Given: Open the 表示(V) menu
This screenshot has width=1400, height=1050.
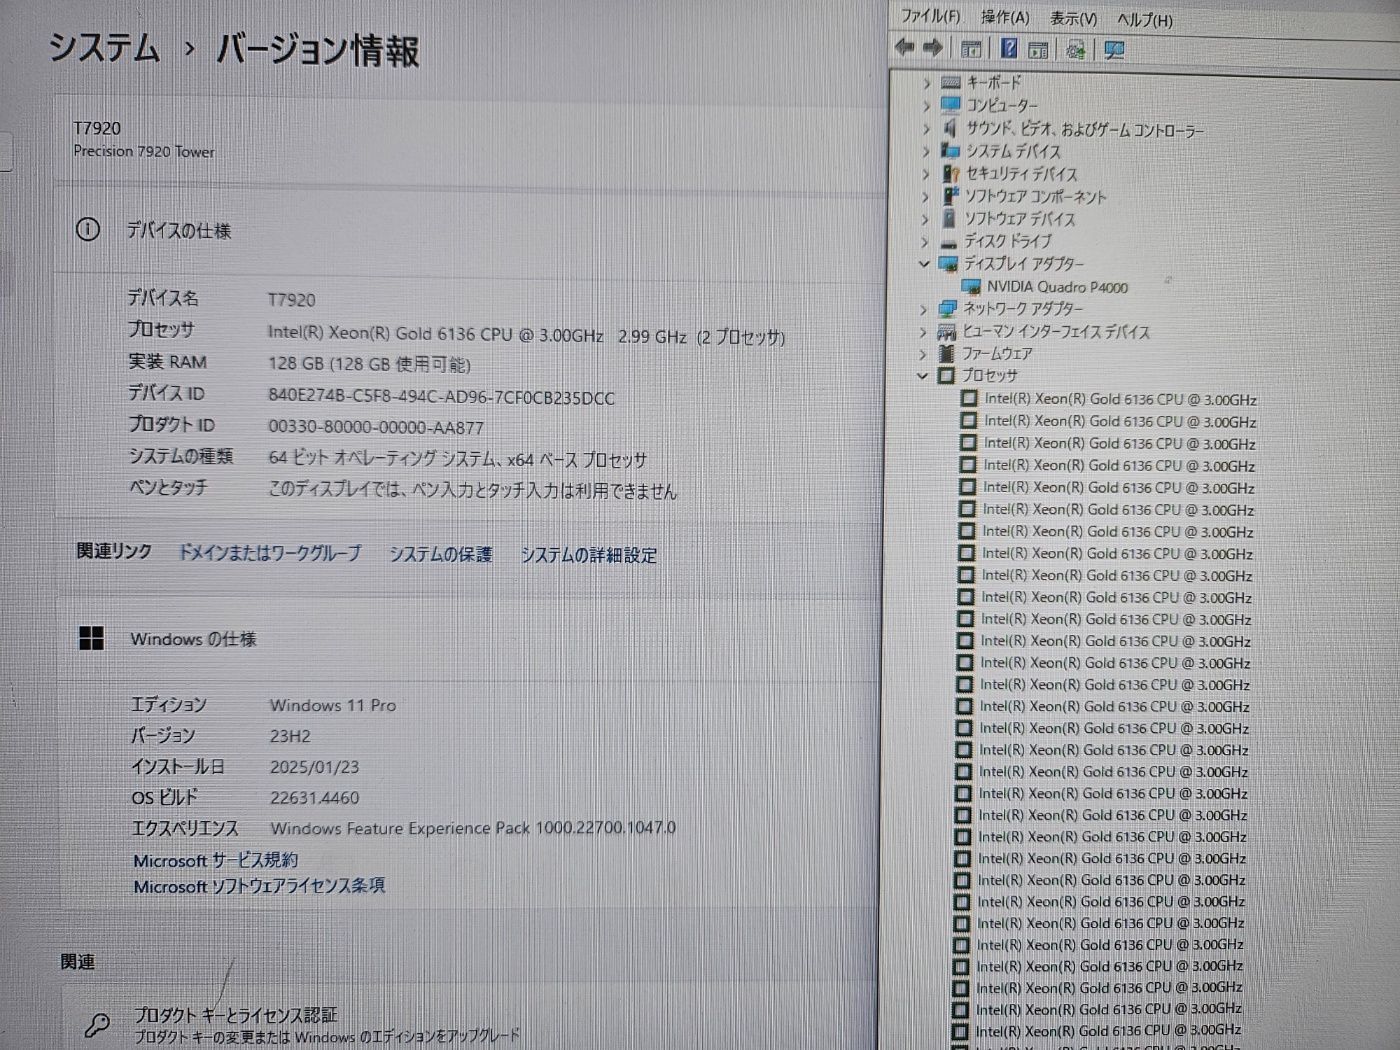Looking at the screenshot, I should (x=1073, y=18).
